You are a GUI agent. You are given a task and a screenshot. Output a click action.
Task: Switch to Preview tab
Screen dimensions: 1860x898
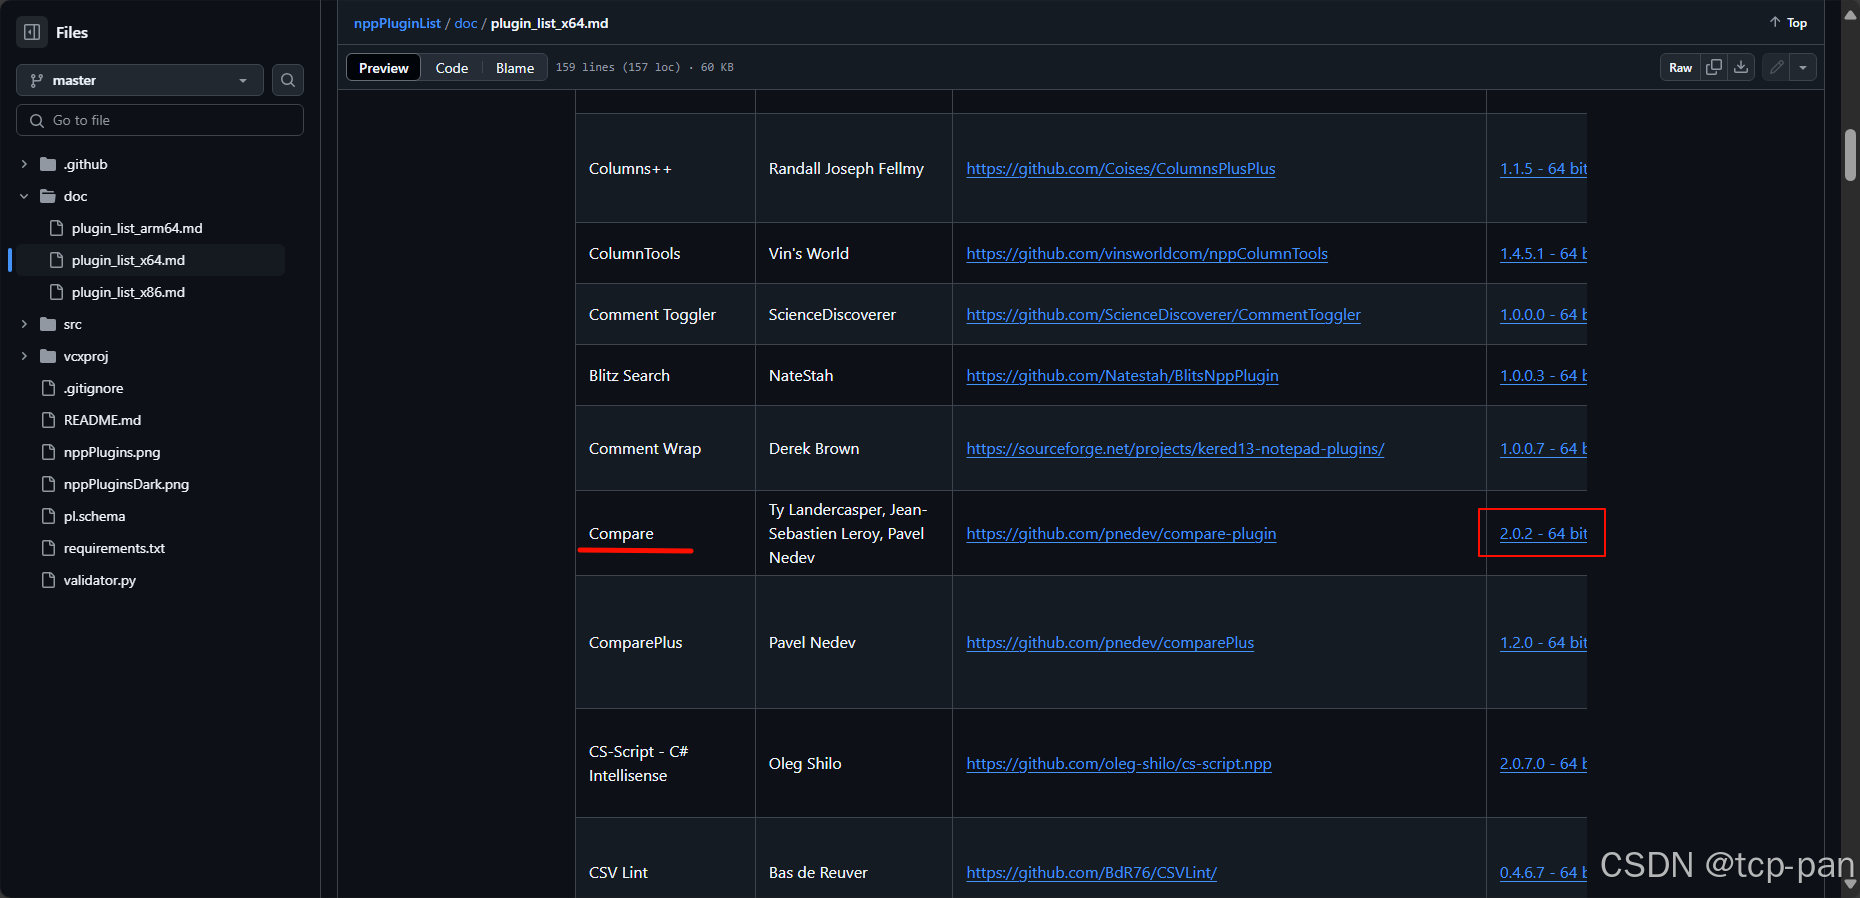(383, 68)
